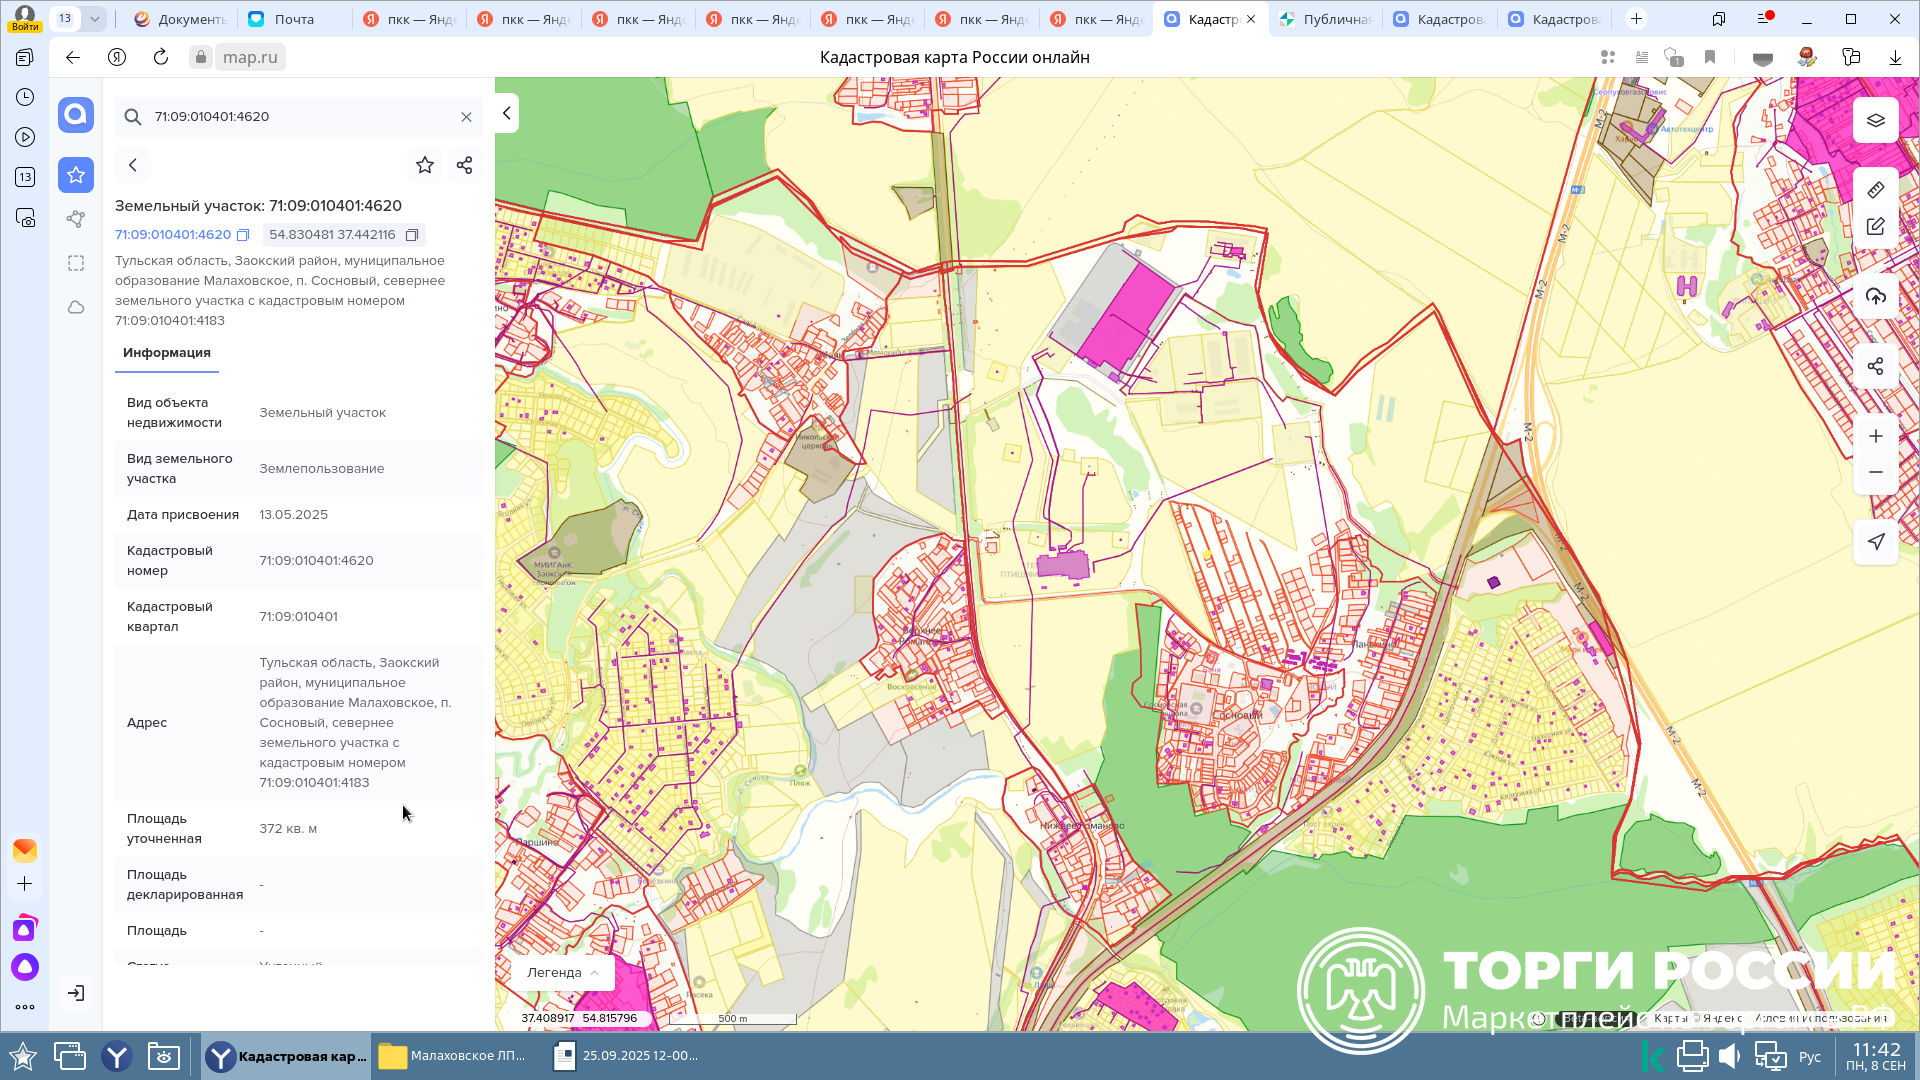Click the draw/edit on map icon
This screenshot has height=1080, width=1920.
[1875, 227]
